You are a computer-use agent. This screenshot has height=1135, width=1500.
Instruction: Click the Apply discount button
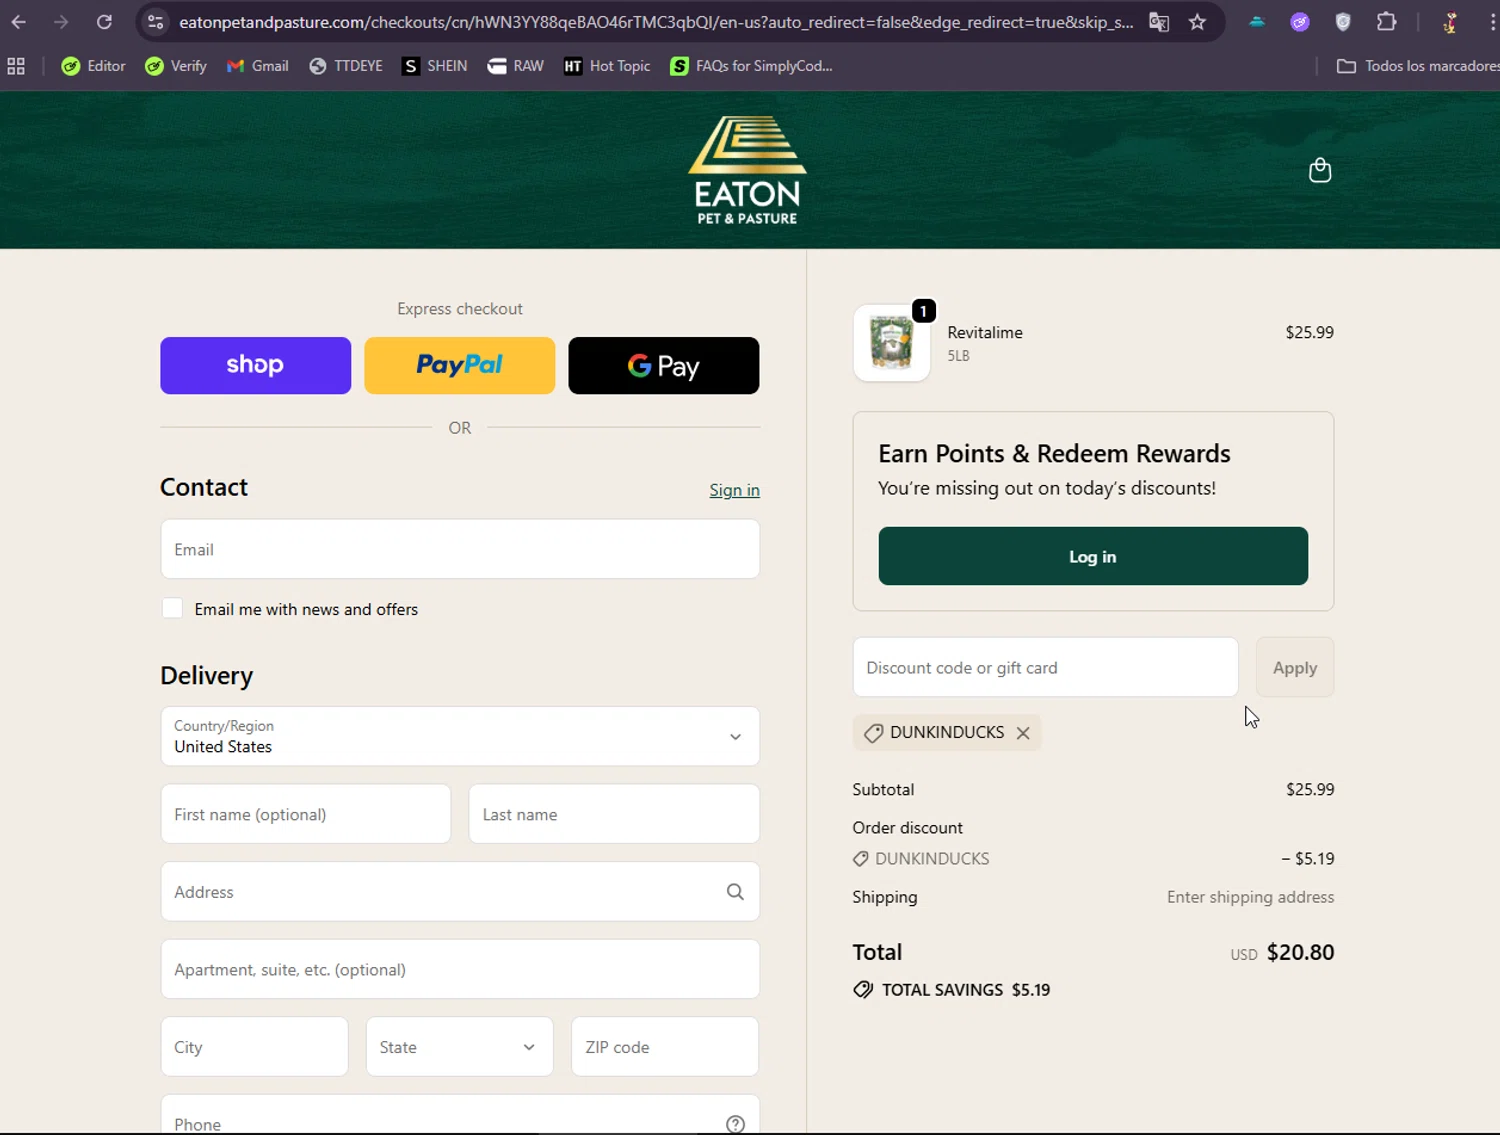(1295, 667)
